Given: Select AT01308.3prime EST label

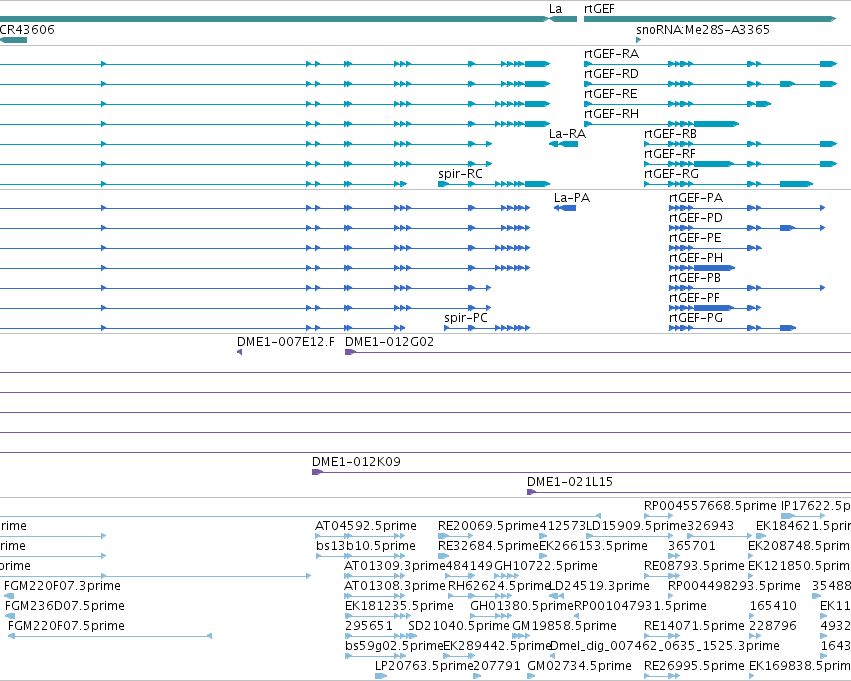Looking at the screenshot, I should point(395,587).
